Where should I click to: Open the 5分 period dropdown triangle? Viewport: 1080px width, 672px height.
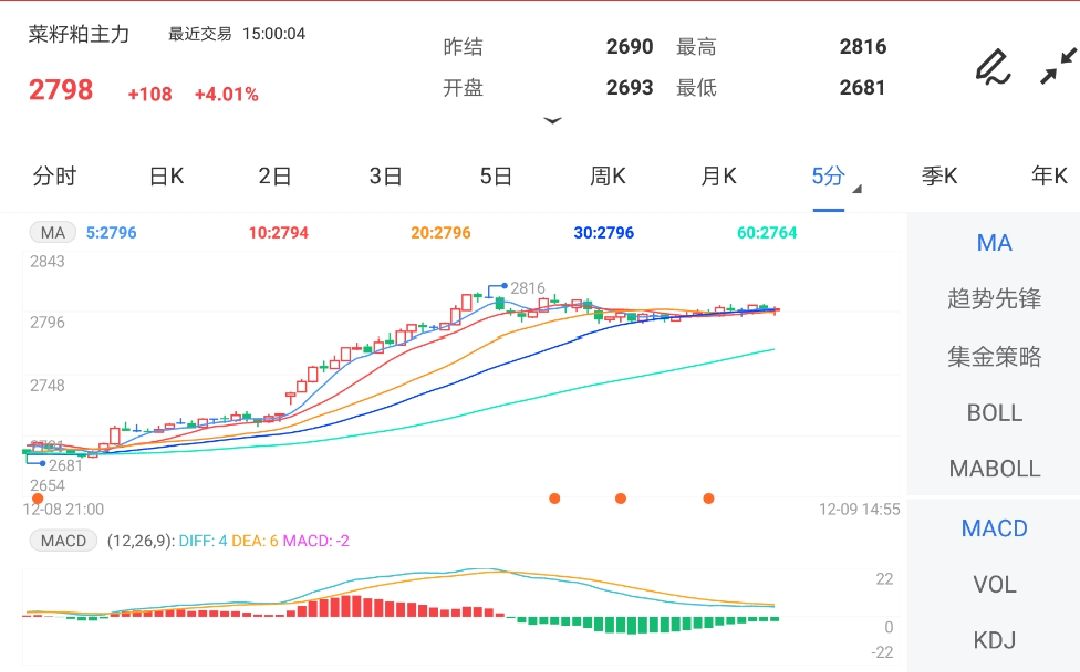857,189
